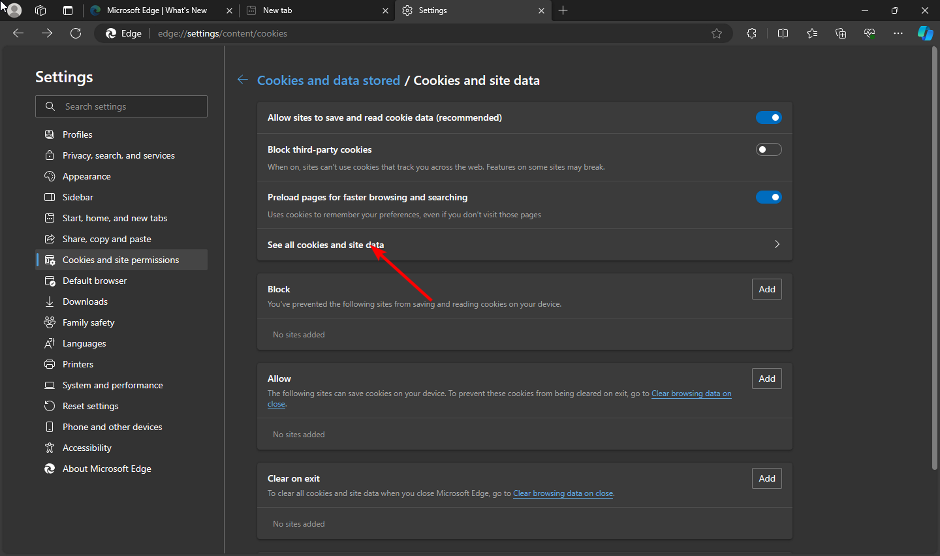
Task: Open the Extensions puzzle icon
Action: click(752, 34)
